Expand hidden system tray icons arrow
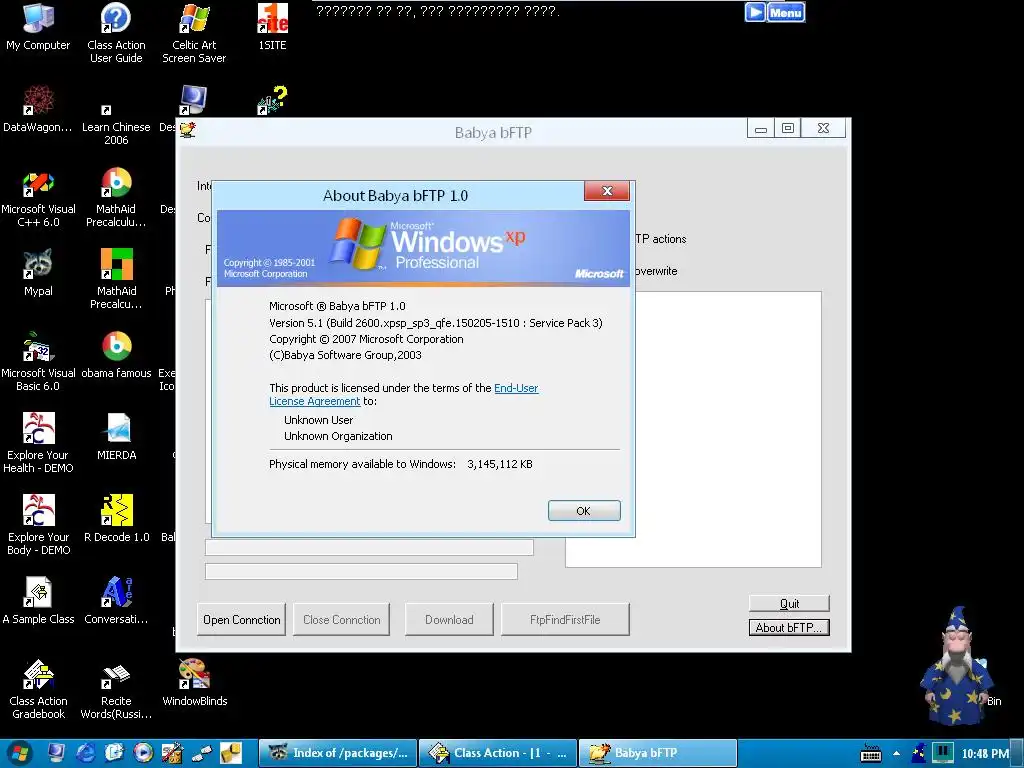 coord(897,754)
